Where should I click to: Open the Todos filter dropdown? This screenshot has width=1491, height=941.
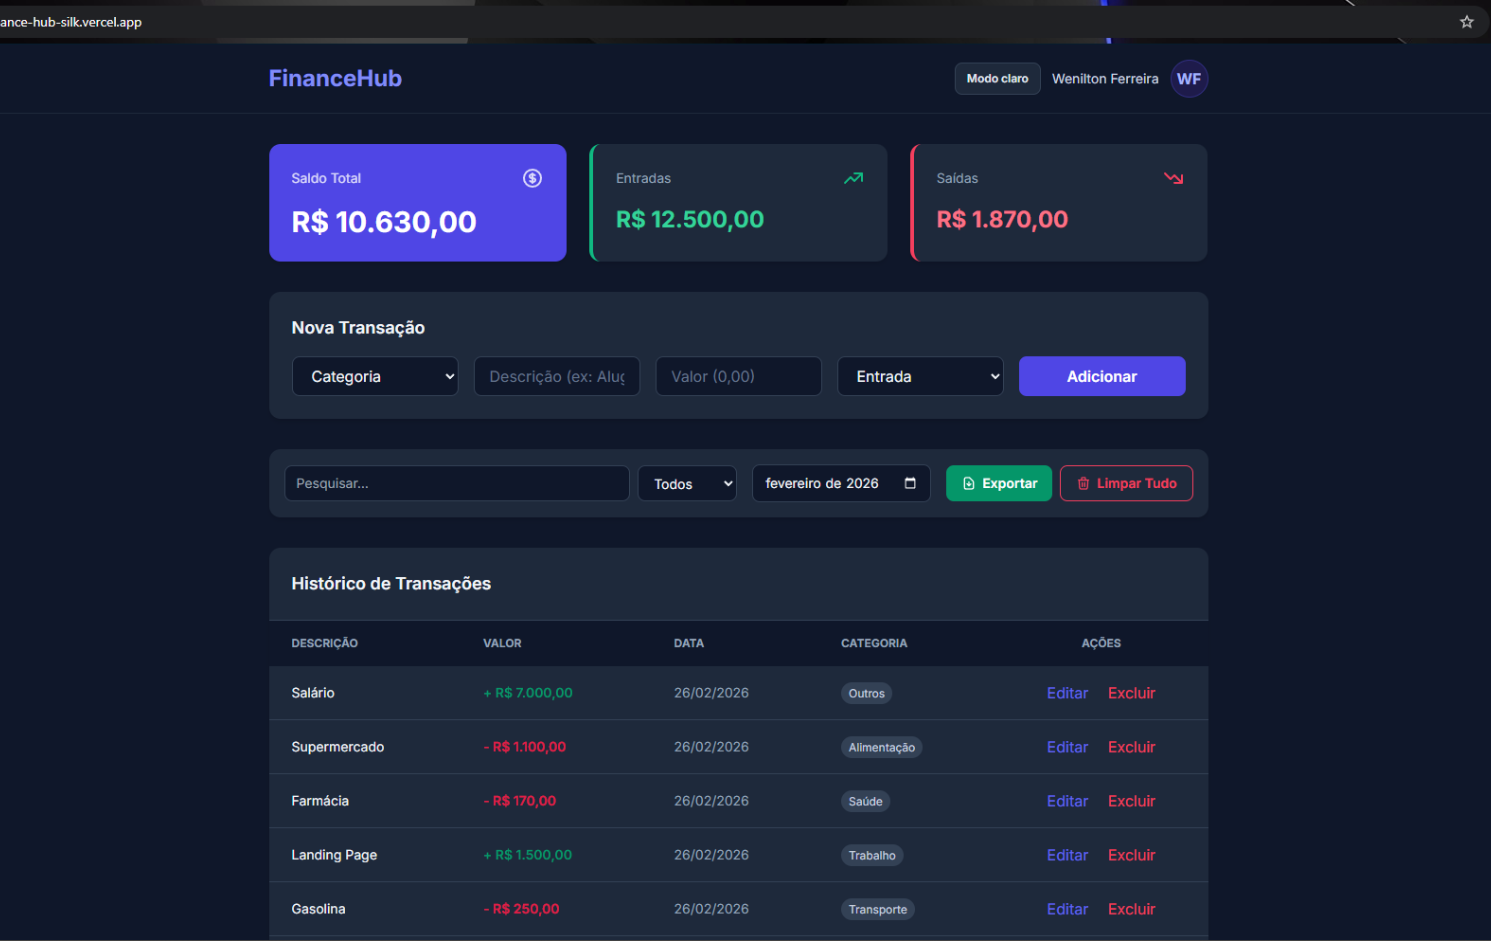(x=687, y=484)
